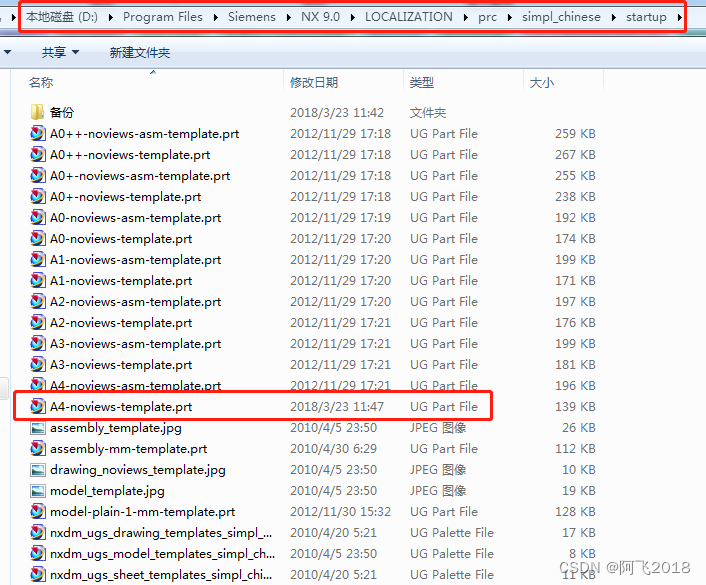Image resolution: width=706 pixels, height=585 pixels.
Task: Expand arrow after prc breadcrumb
Action: click(510, 18)
